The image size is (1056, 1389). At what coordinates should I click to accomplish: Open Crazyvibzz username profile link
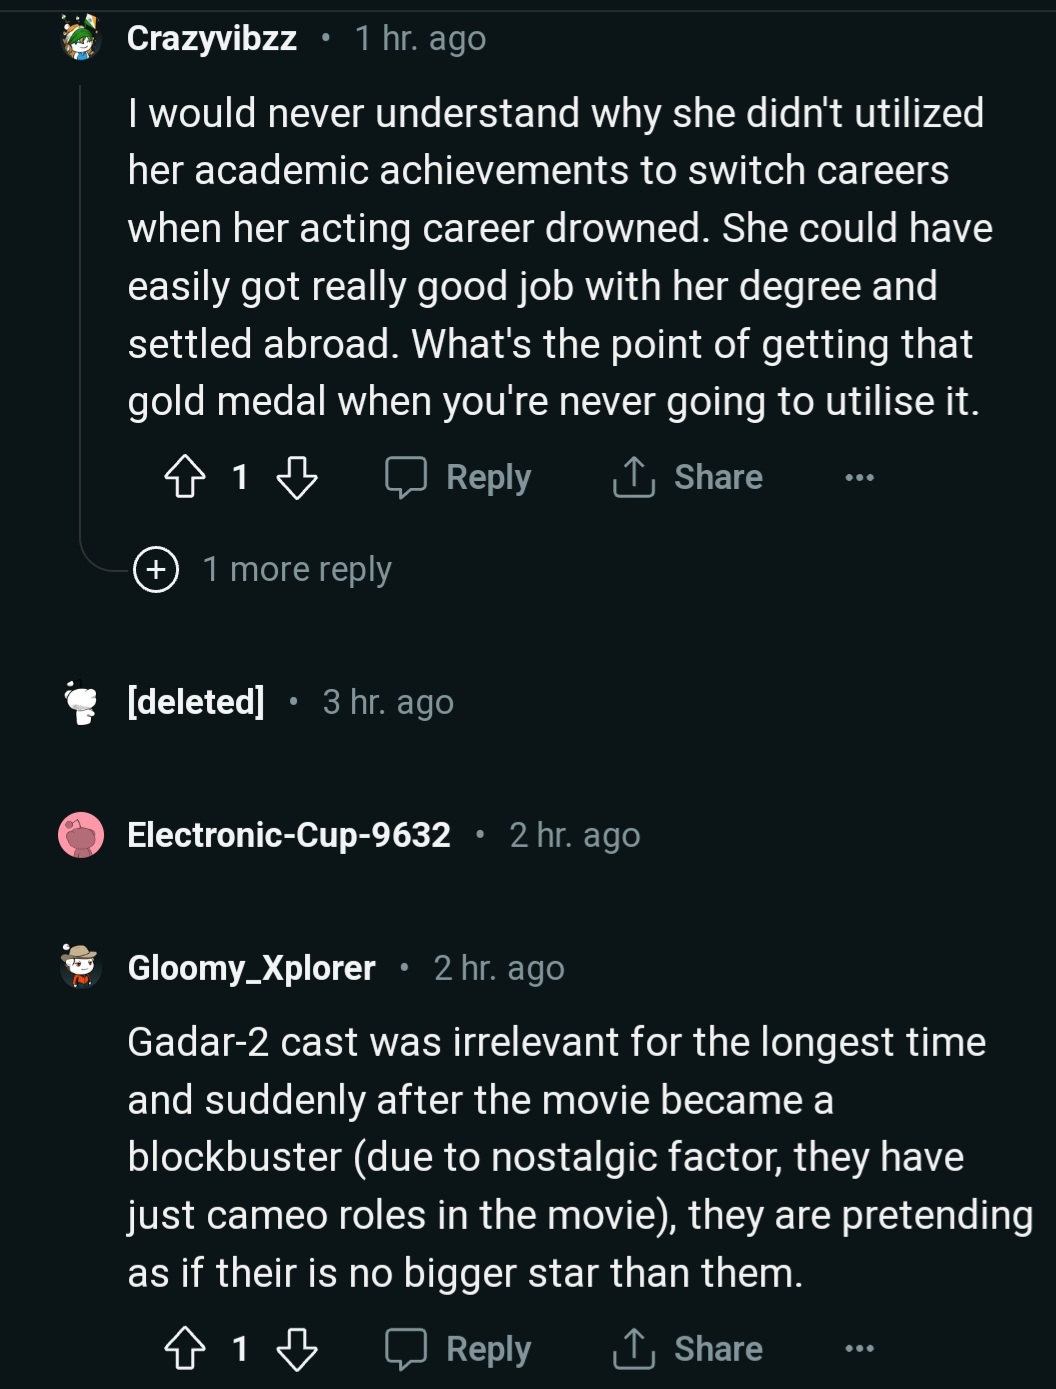212,39
